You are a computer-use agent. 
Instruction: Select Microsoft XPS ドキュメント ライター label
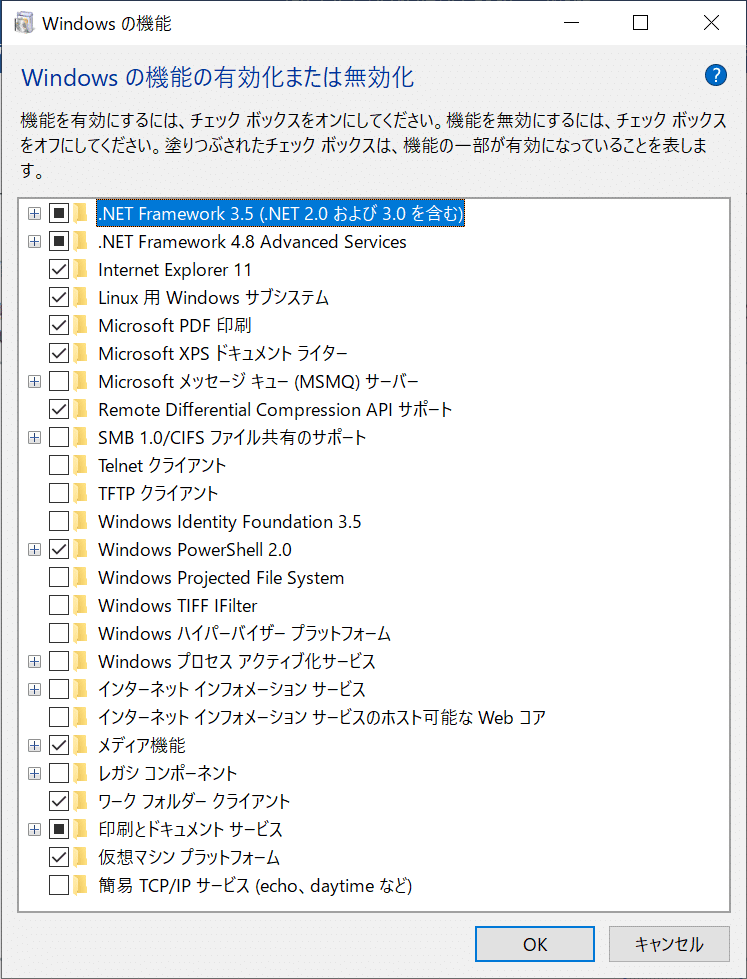pyautogui.click(x=223, y=353)
